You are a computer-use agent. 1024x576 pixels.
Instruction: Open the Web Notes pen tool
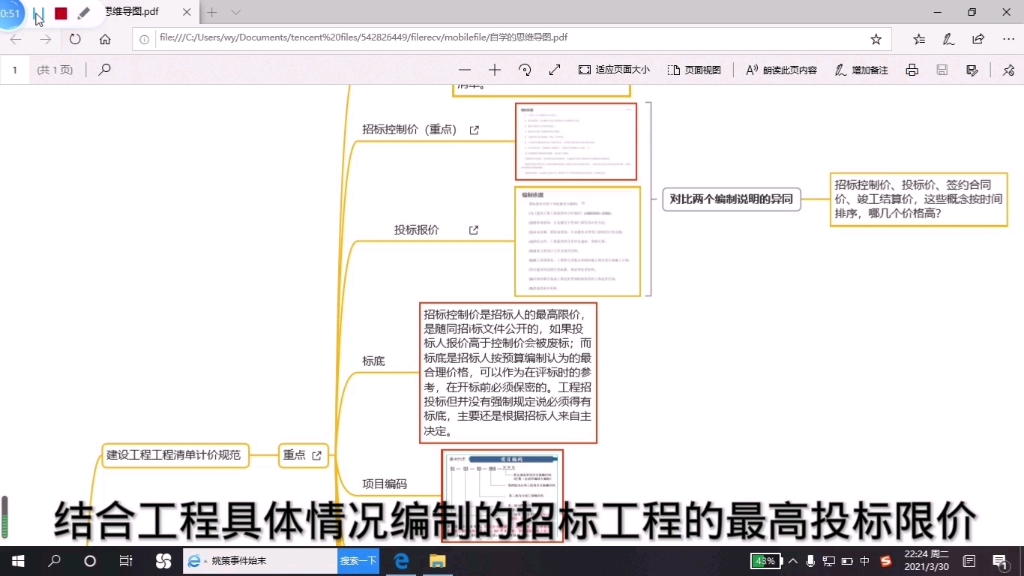[x=948, y=38]
